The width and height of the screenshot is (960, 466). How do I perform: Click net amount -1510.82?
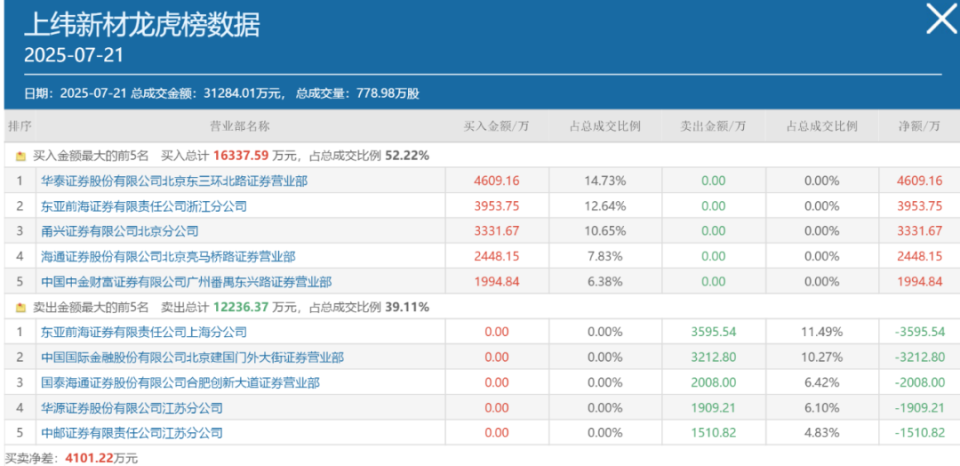point(920,433)
